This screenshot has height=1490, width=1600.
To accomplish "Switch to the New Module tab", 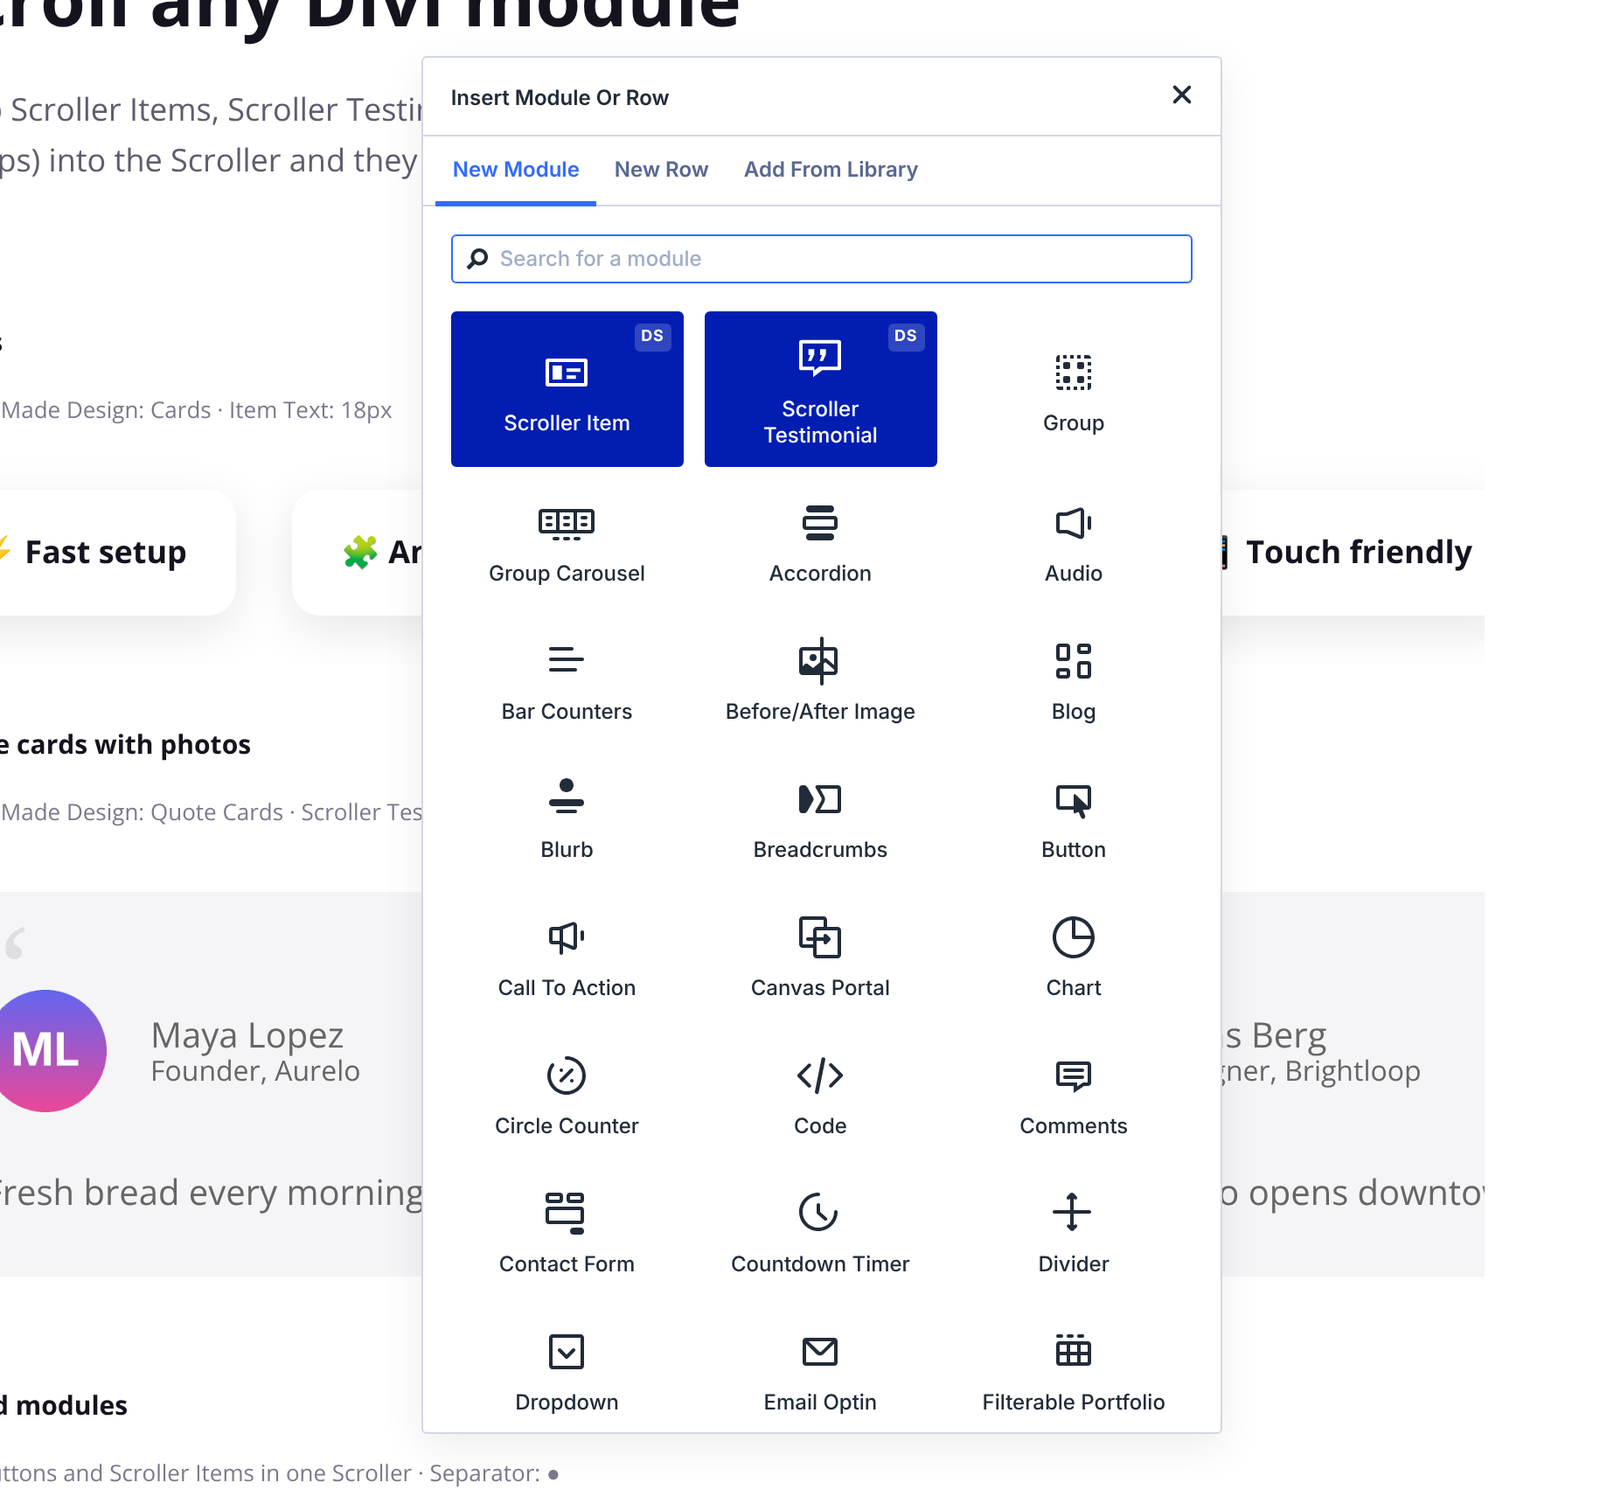I will point(516,170).
